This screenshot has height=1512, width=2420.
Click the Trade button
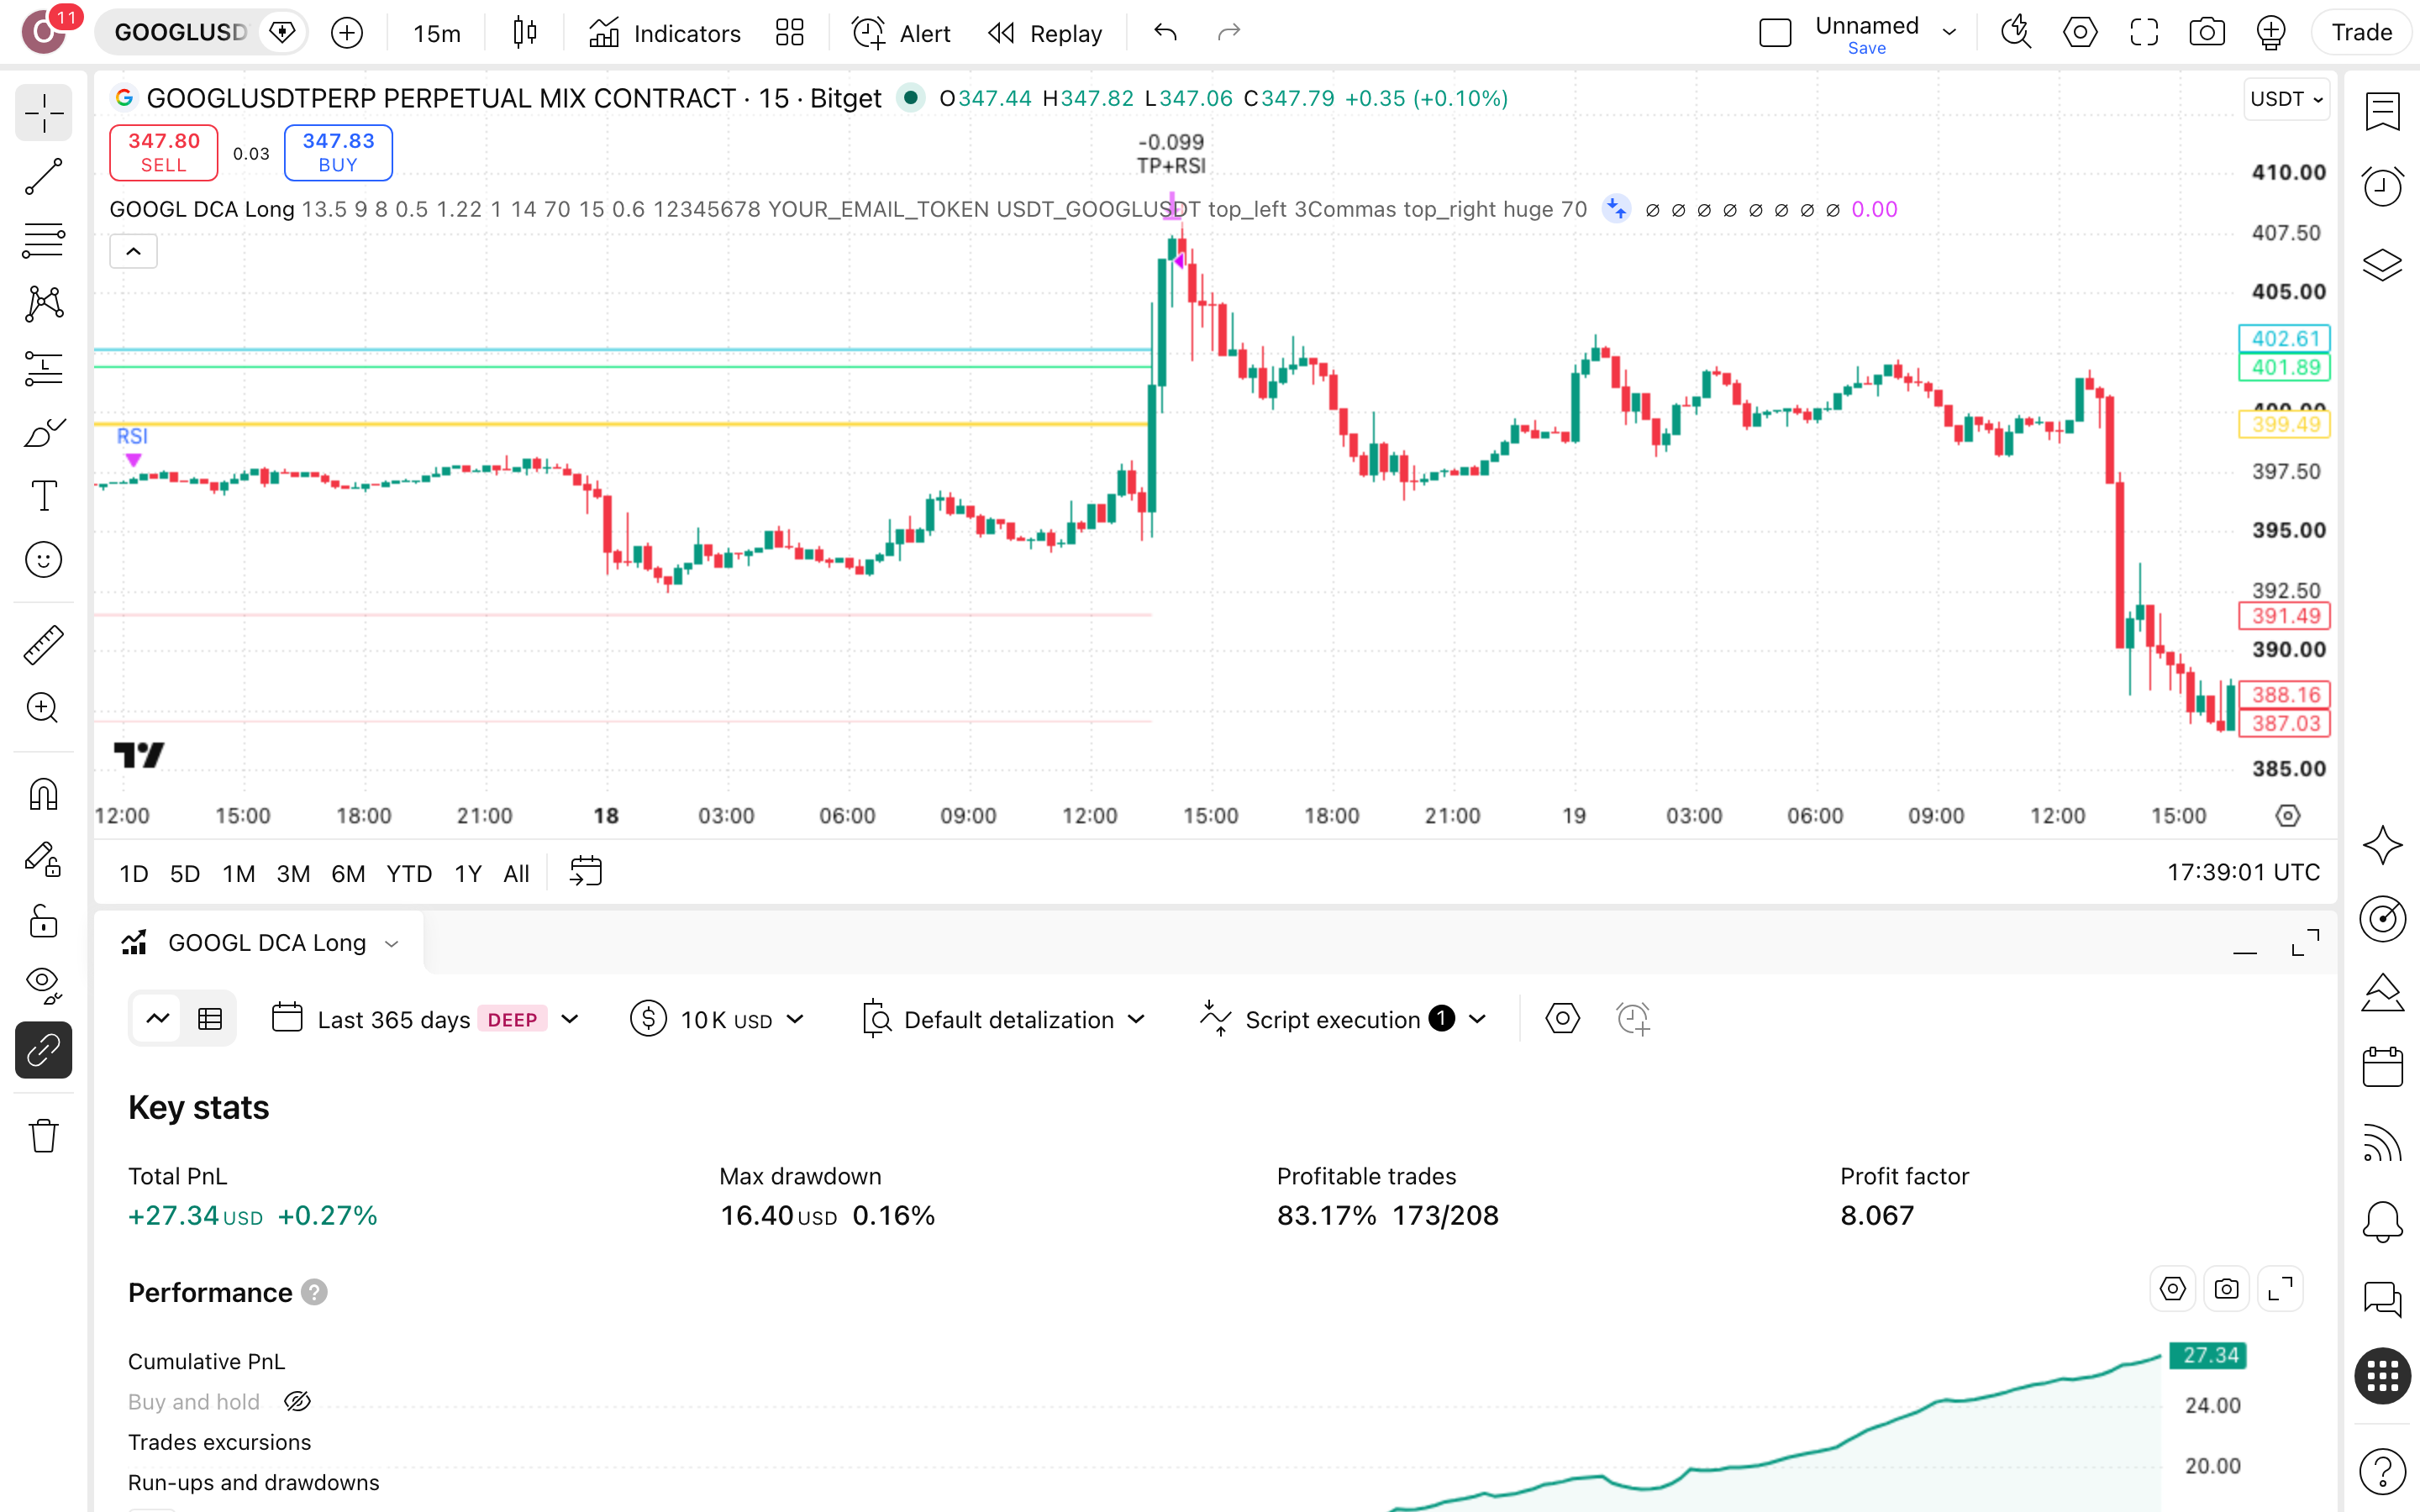[2361, 33]
